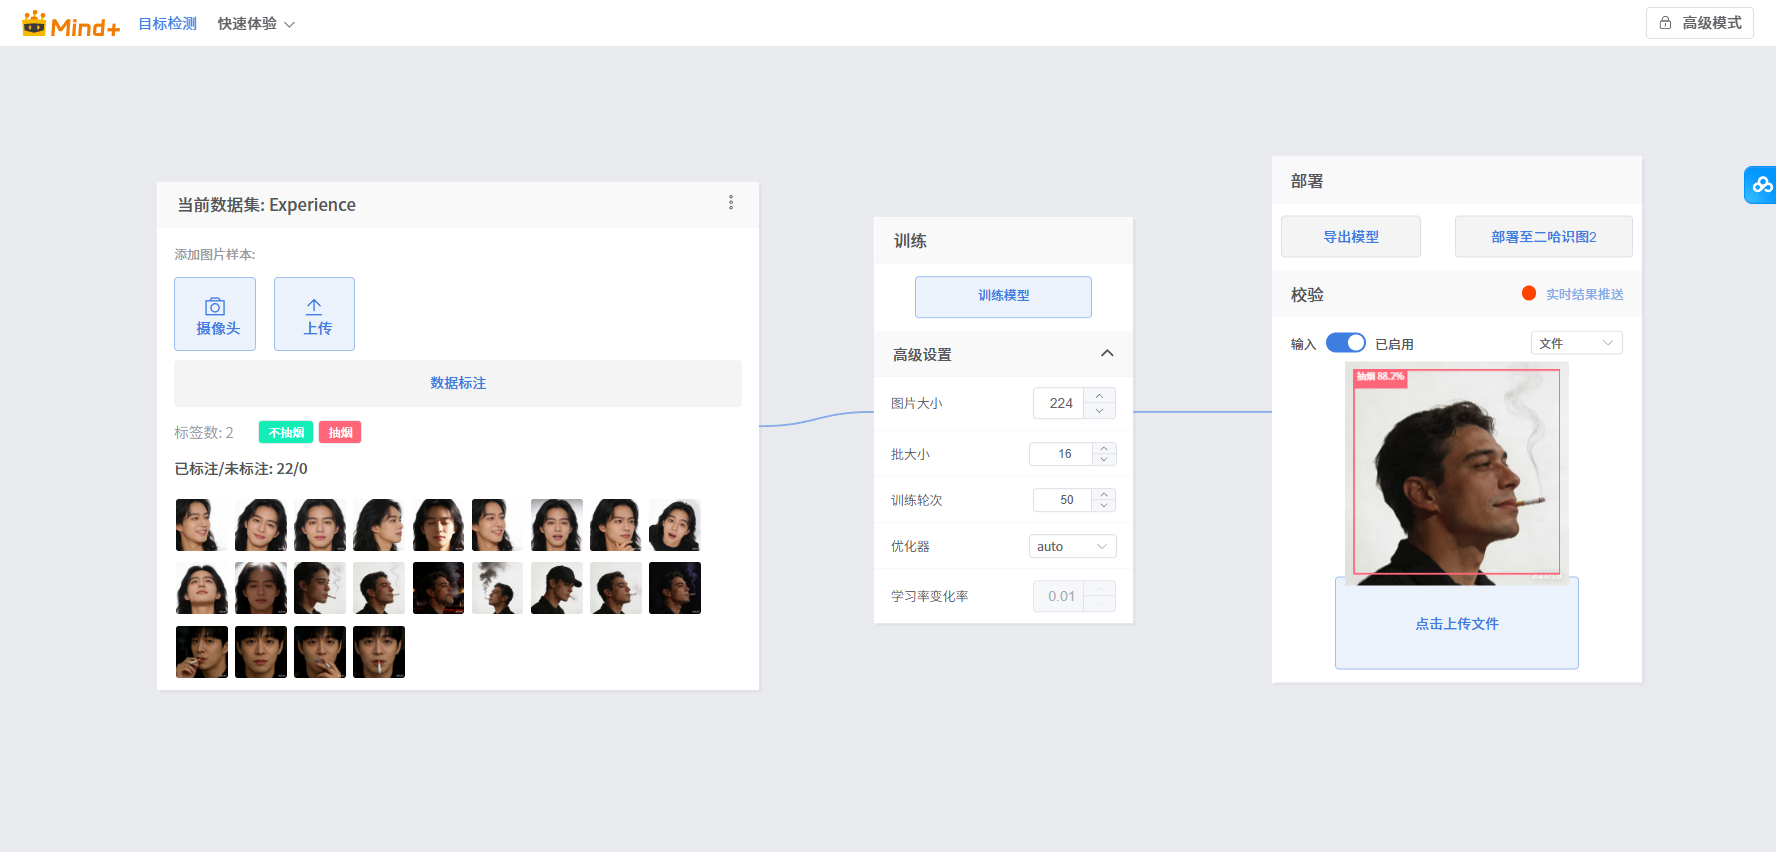Click the export model button
Image resolution: width=1776 pixels, height=852 pixels.
click(x=1350, y=237)
